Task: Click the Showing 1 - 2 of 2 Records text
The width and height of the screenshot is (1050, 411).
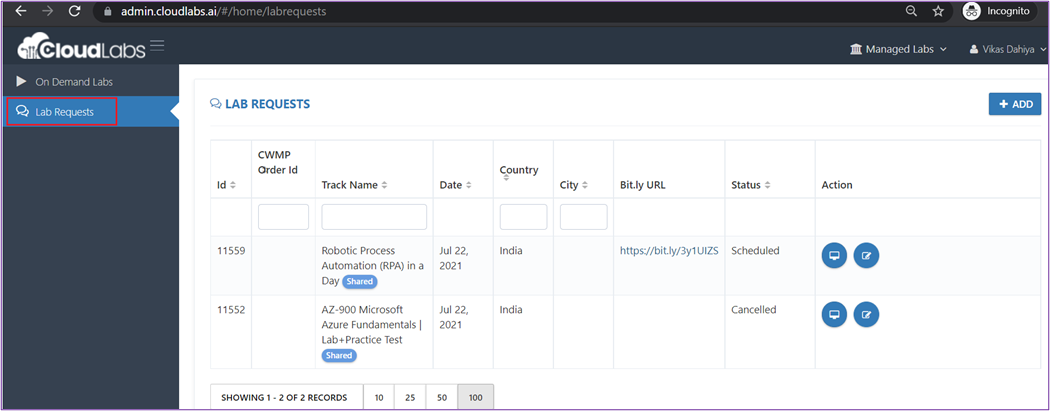Action: tap(284, 398)
